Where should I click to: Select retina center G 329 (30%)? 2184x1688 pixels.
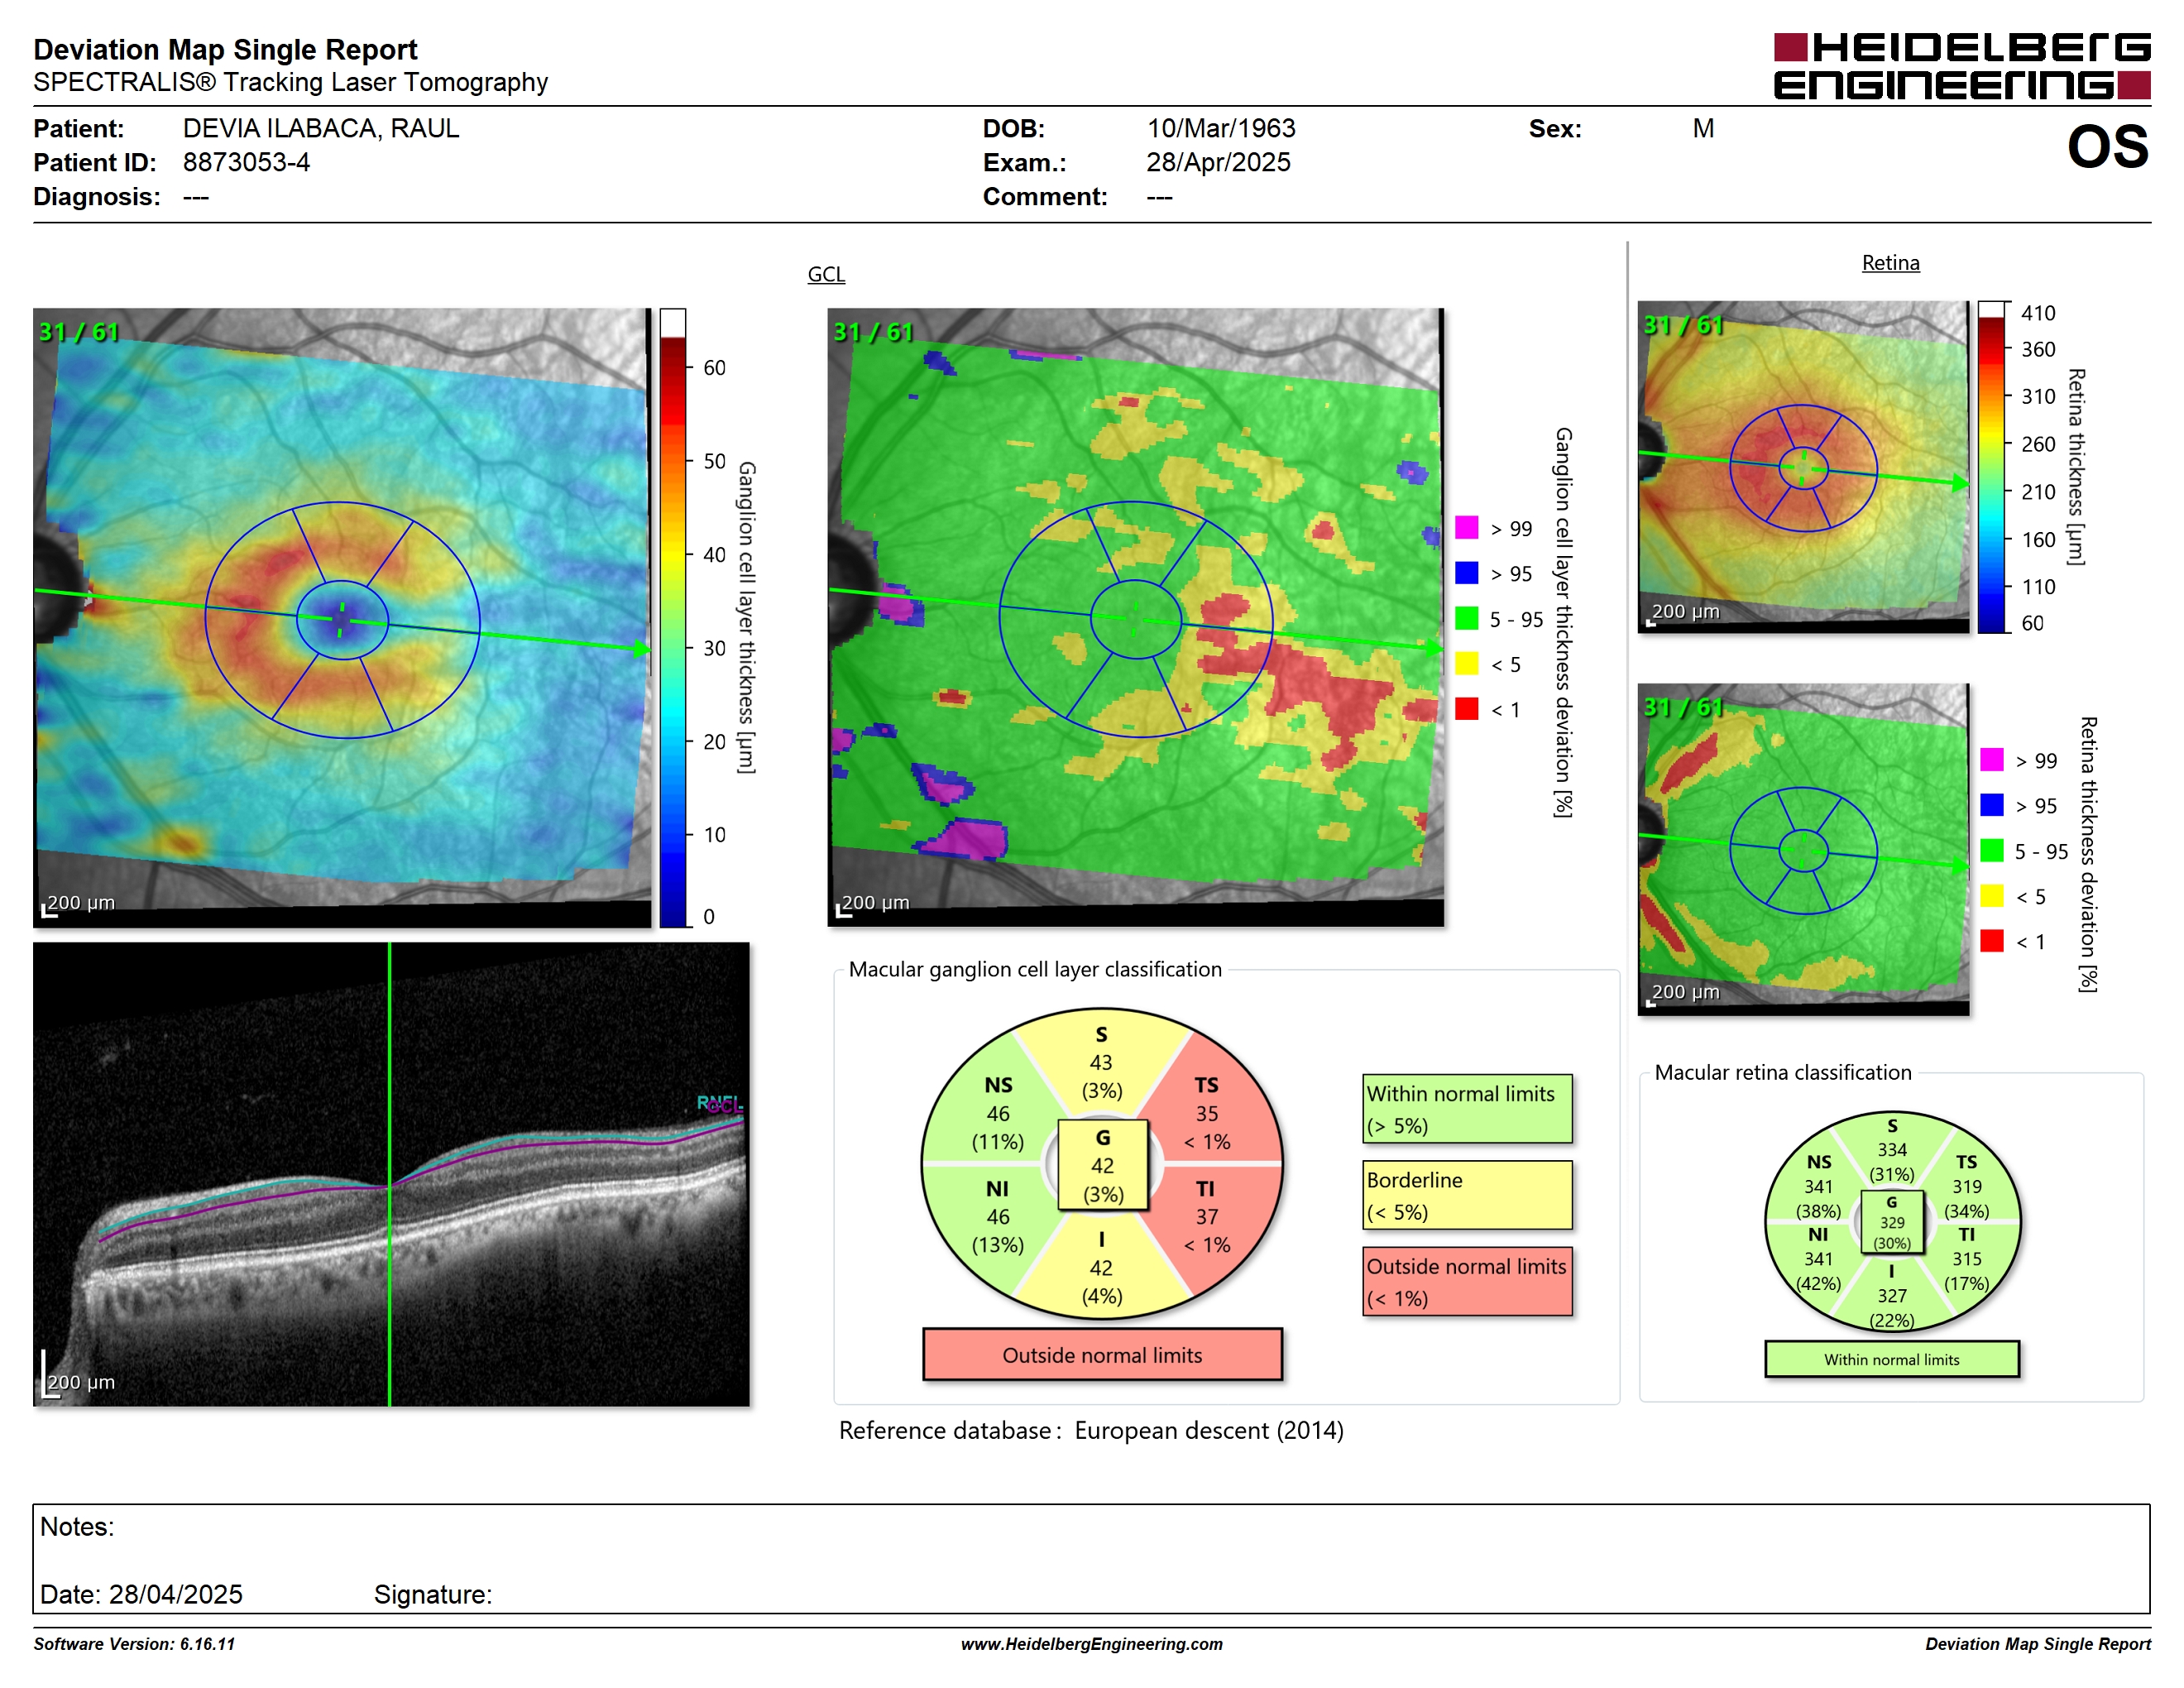(1892, 1222)
